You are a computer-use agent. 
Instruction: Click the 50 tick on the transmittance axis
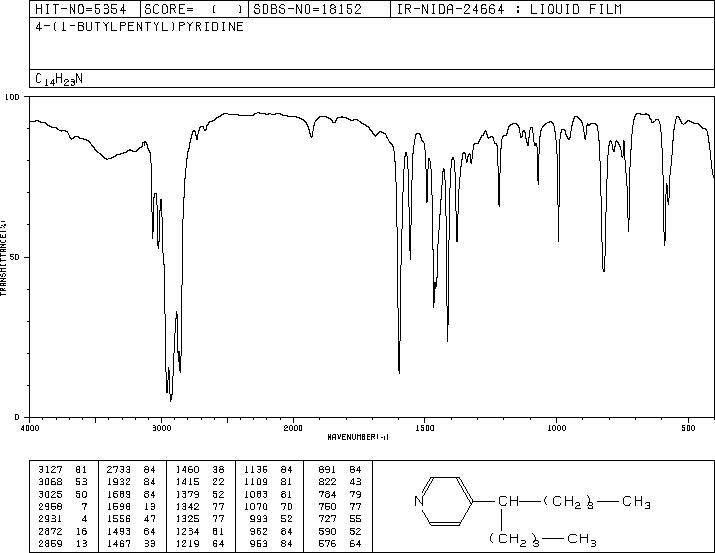tap(16, 257)
